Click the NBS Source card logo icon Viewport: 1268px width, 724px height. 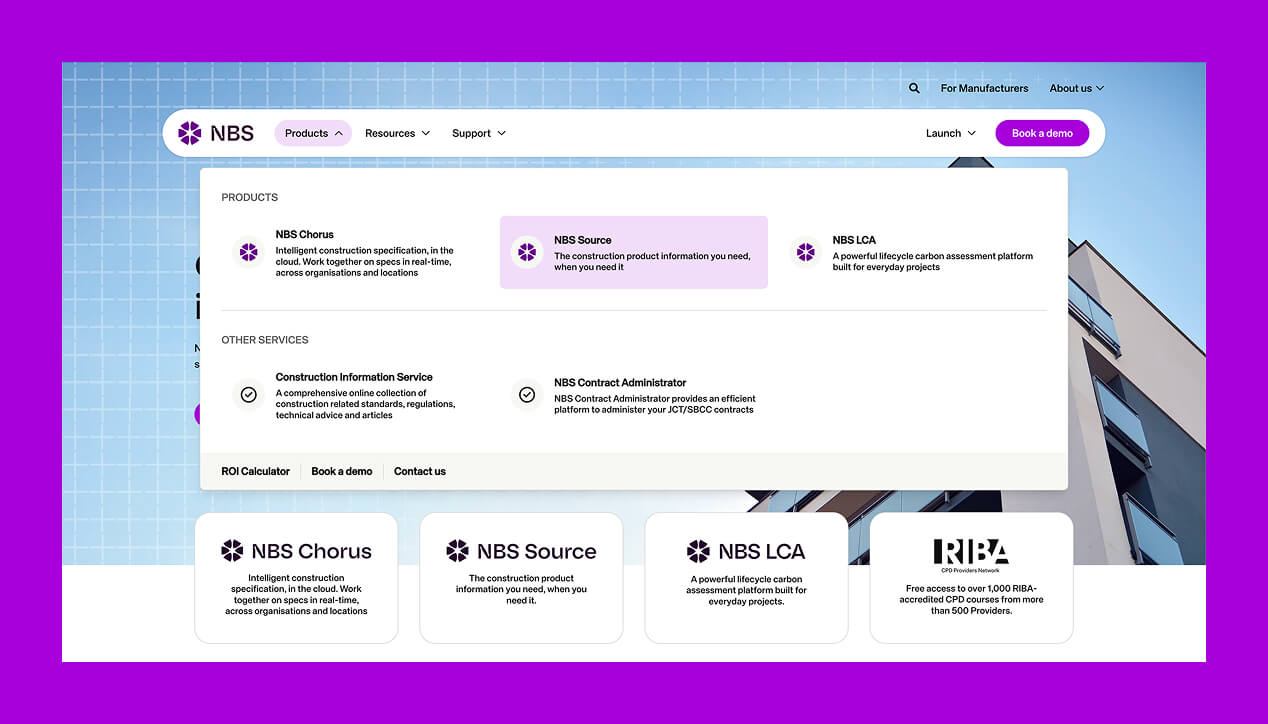tap(457, 551)
